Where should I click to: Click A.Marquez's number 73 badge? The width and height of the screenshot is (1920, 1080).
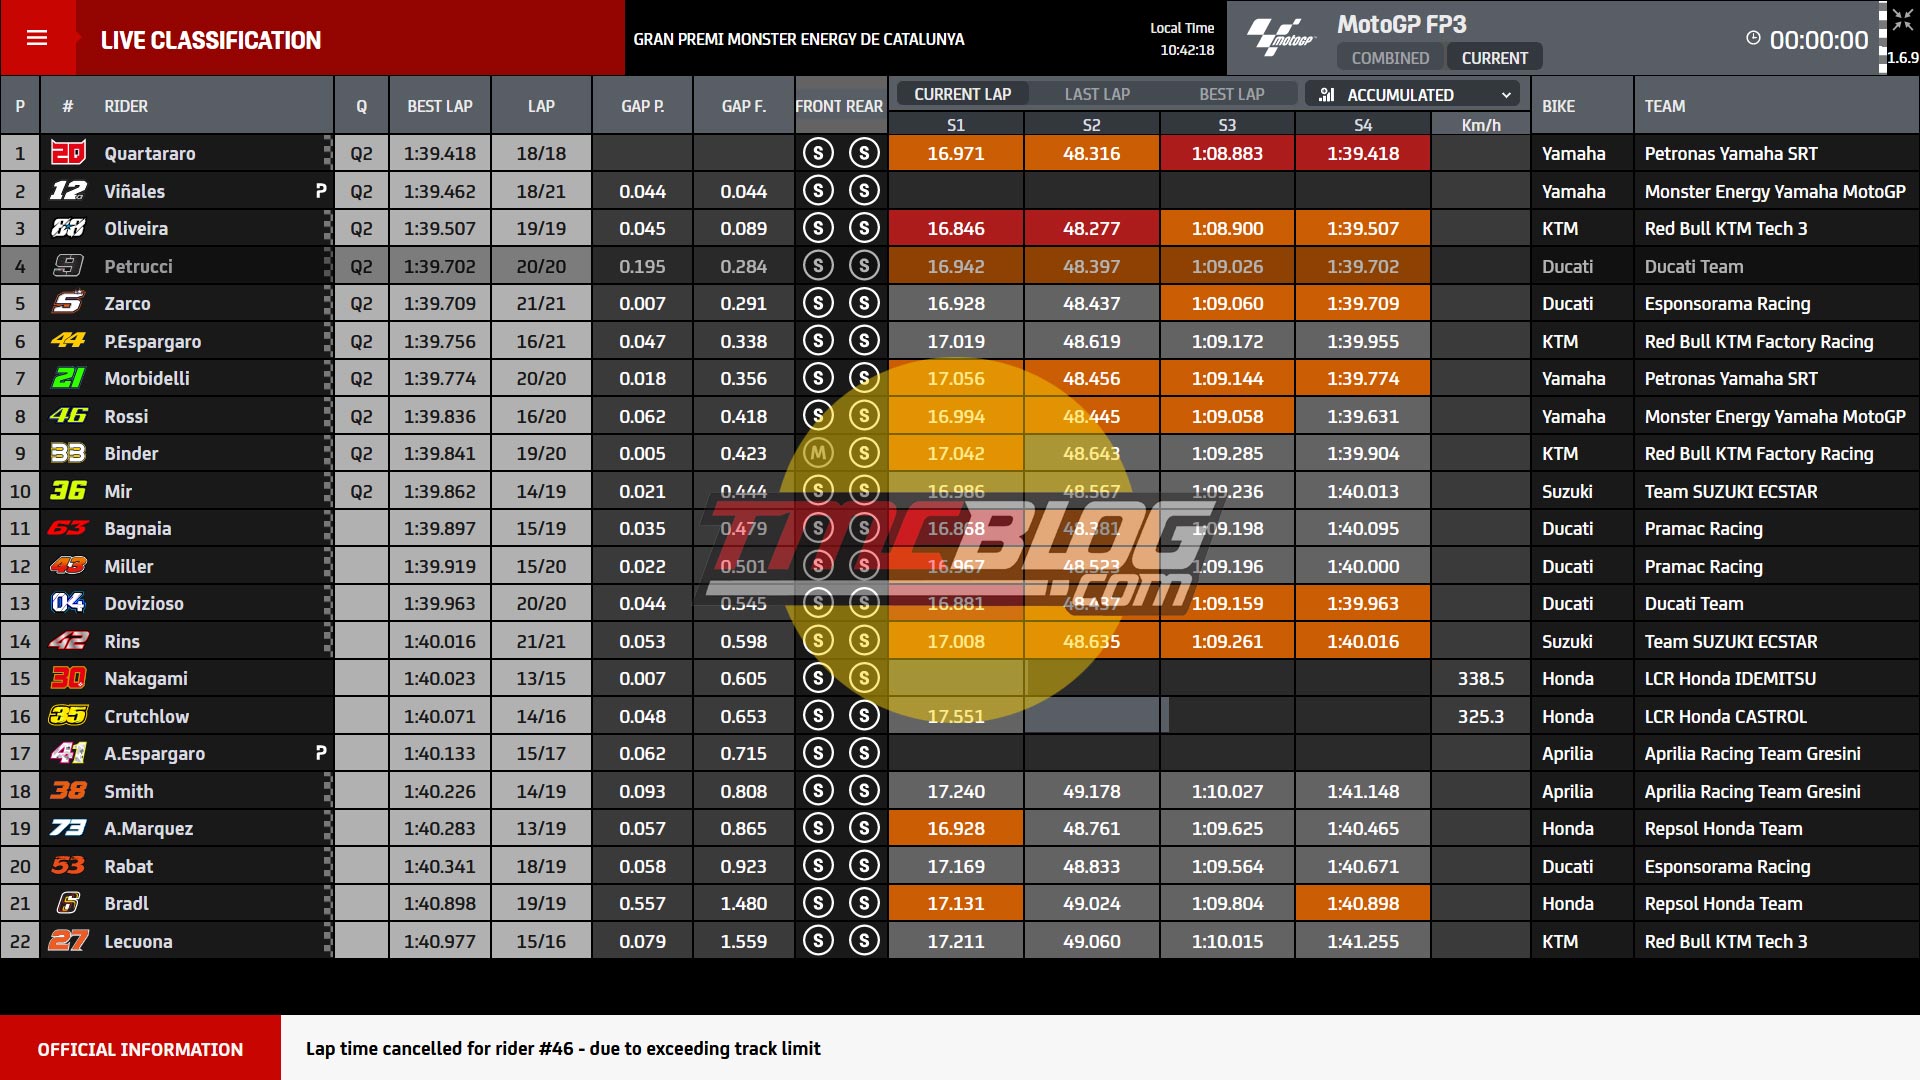click(x=68, y=828)
